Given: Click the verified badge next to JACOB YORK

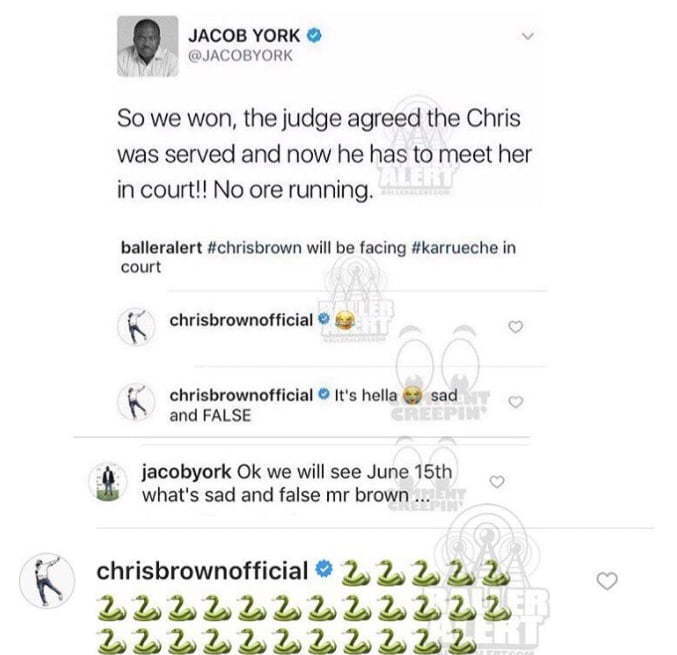Looking at the screenshot, I should coord(314,35).
